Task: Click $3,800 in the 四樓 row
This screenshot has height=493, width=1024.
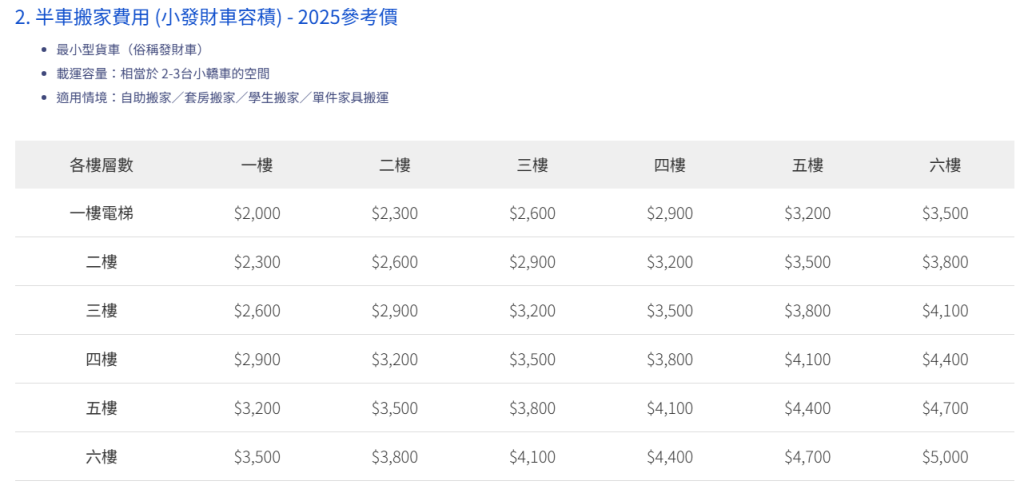Action: point(670,359)
